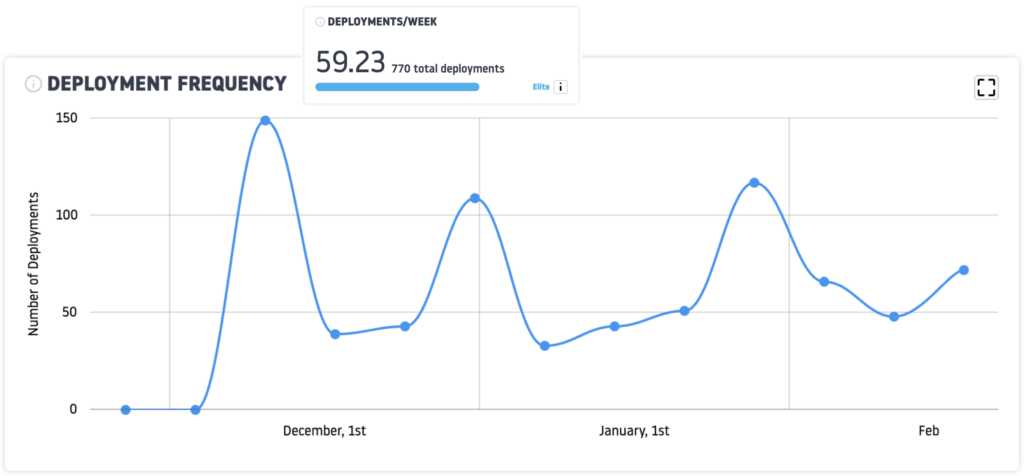Screen dimensions: 1024x476
Task: Click the December, 1st axis label
Action: pyautogui.click(x=324, y=431)
